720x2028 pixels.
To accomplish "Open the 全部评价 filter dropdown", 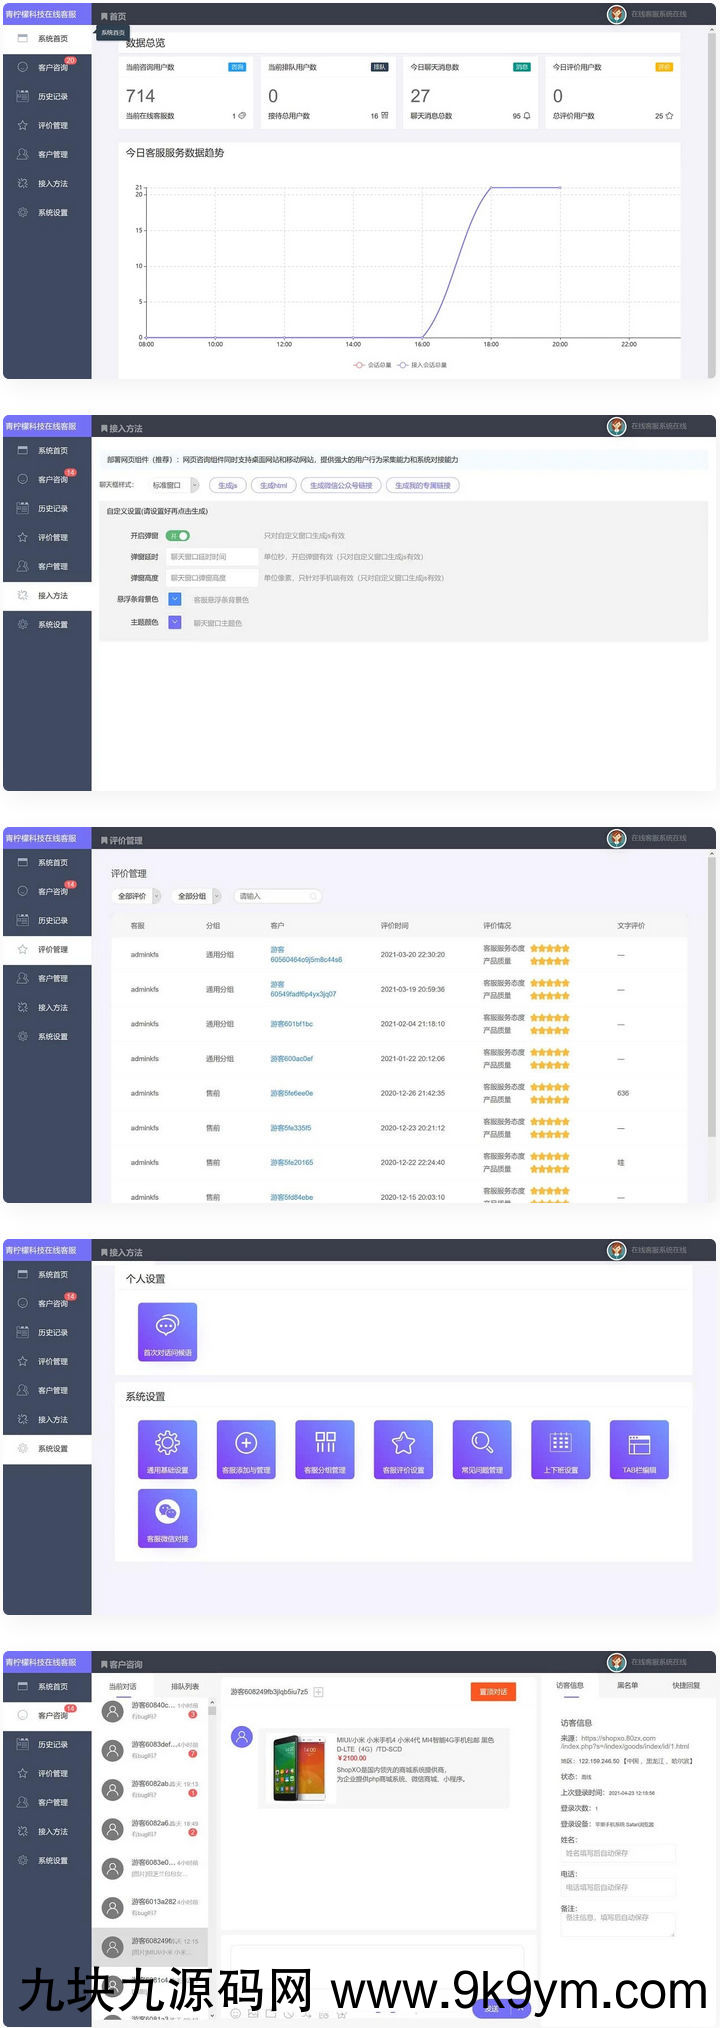I will [x=139, y=896].
